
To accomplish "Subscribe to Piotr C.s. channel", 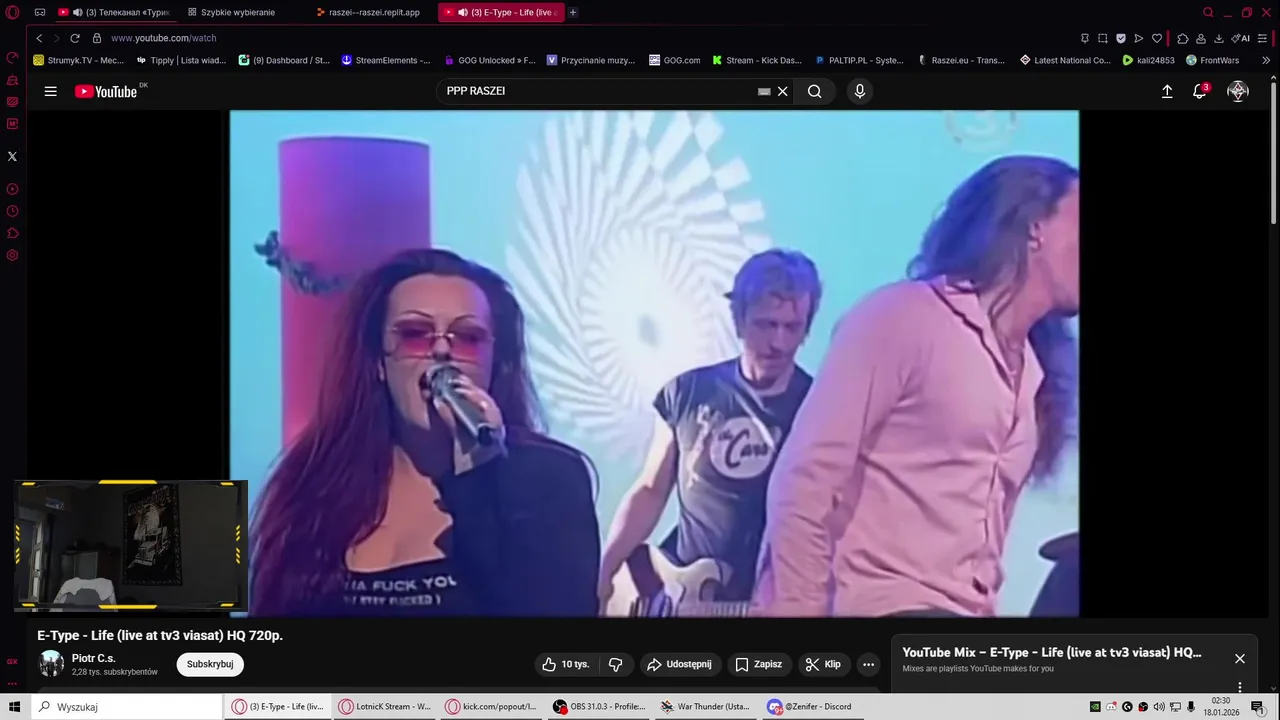I will [210, 664].
